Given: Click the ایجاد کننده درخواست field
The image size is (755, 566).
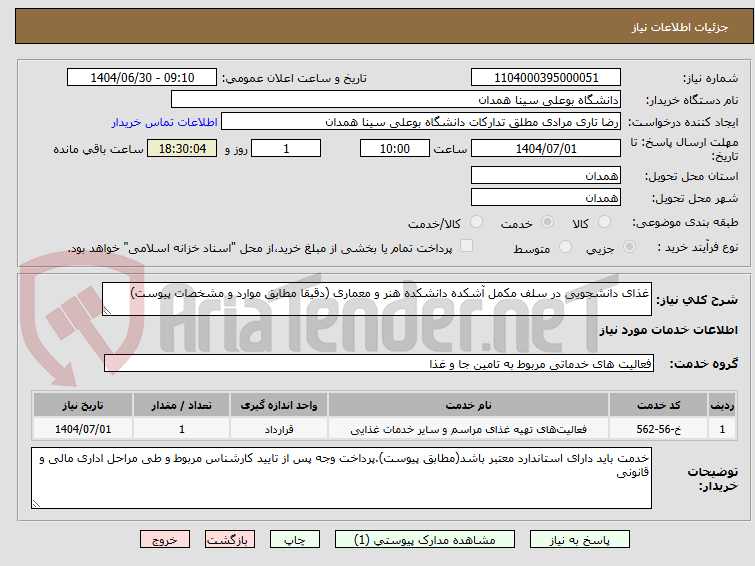Looking at the screenshot, I should pyautogui.click(x=421, y=122).
